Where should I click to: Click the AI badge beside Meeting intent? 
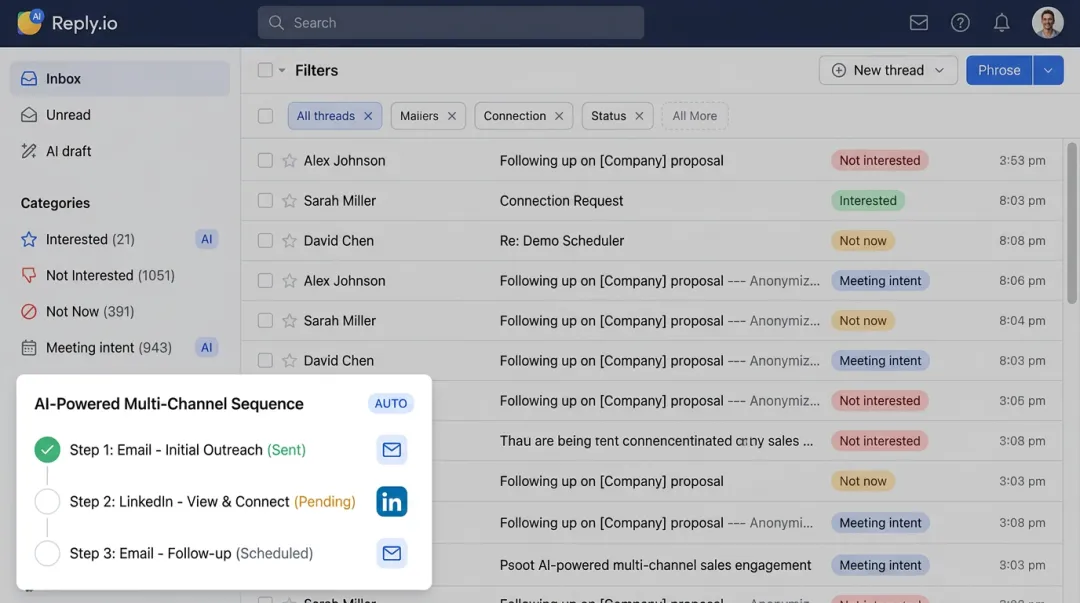[206, 347]
